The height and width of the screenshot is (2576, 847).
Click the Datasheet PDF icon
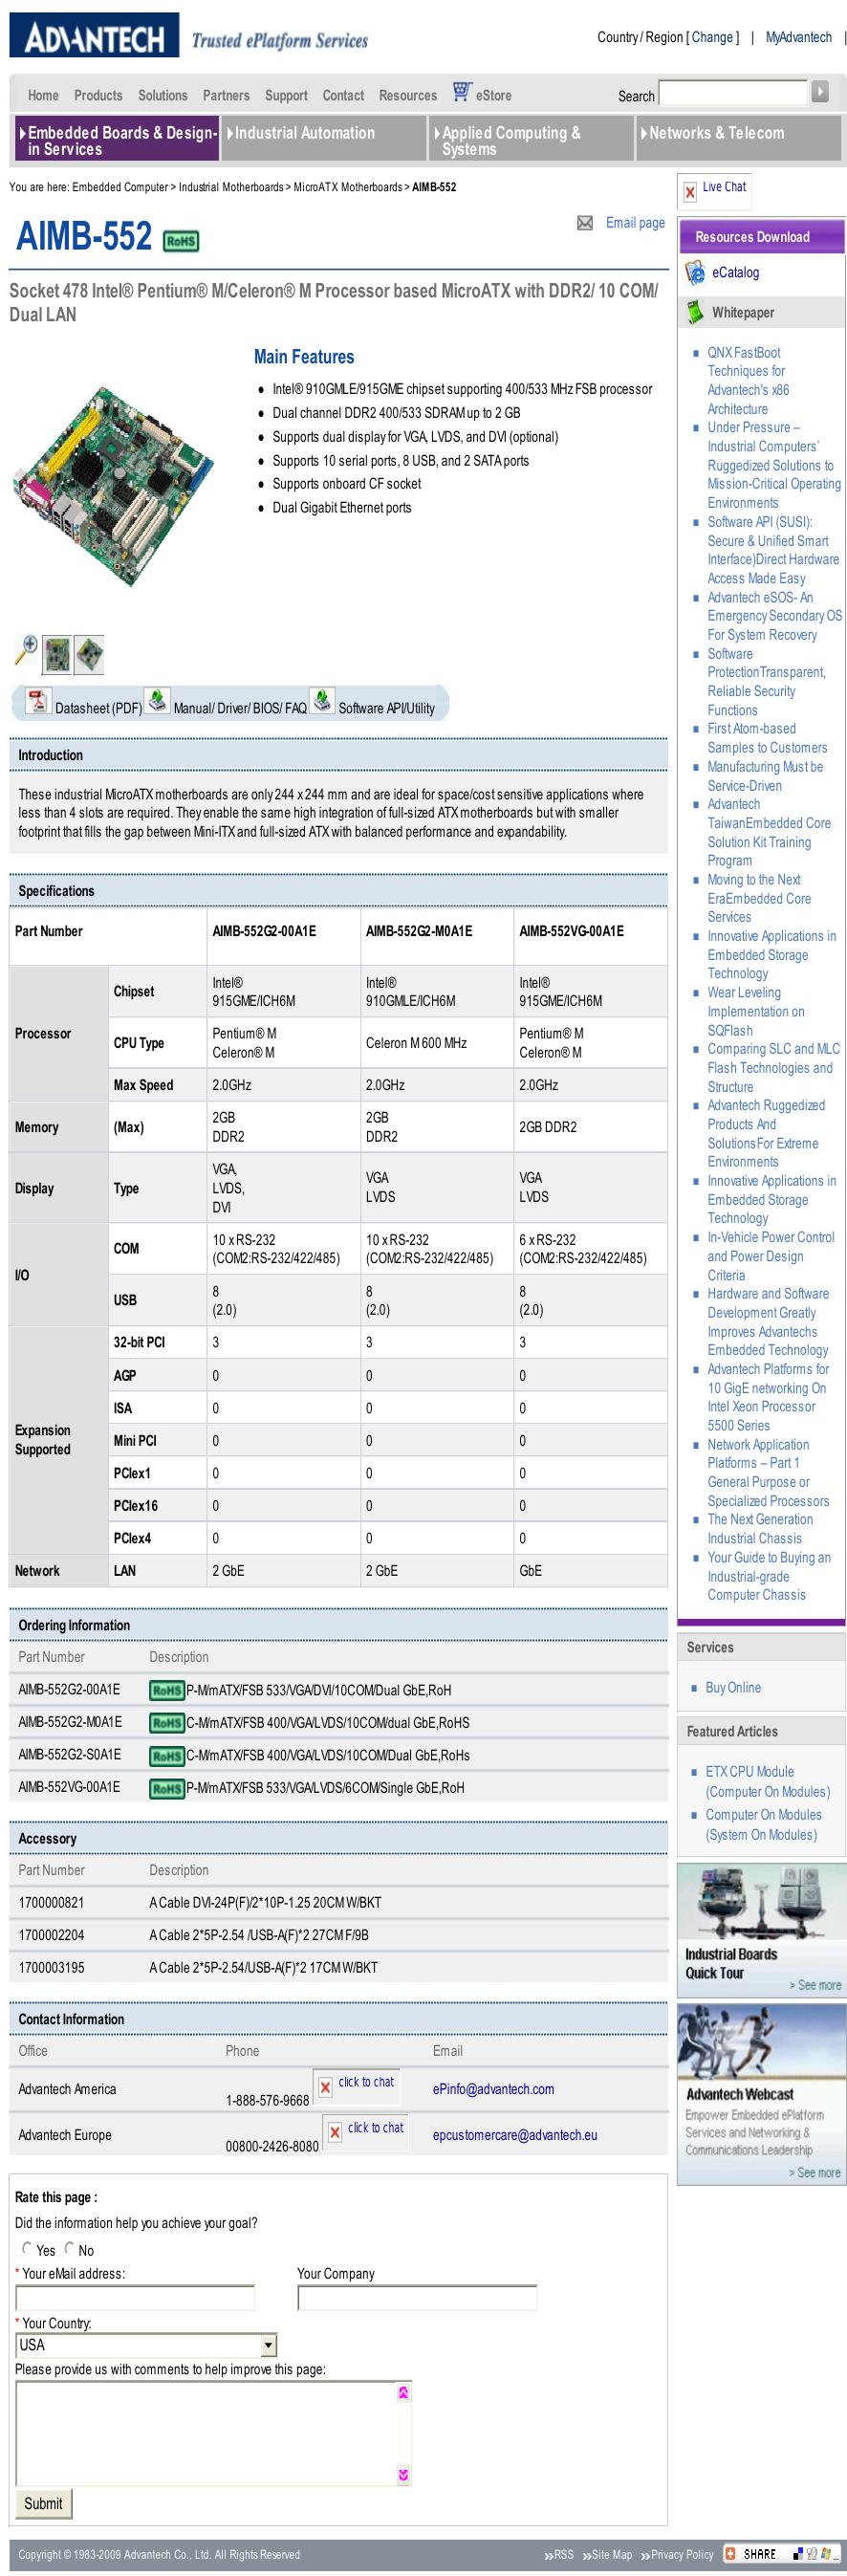point(38,701)
